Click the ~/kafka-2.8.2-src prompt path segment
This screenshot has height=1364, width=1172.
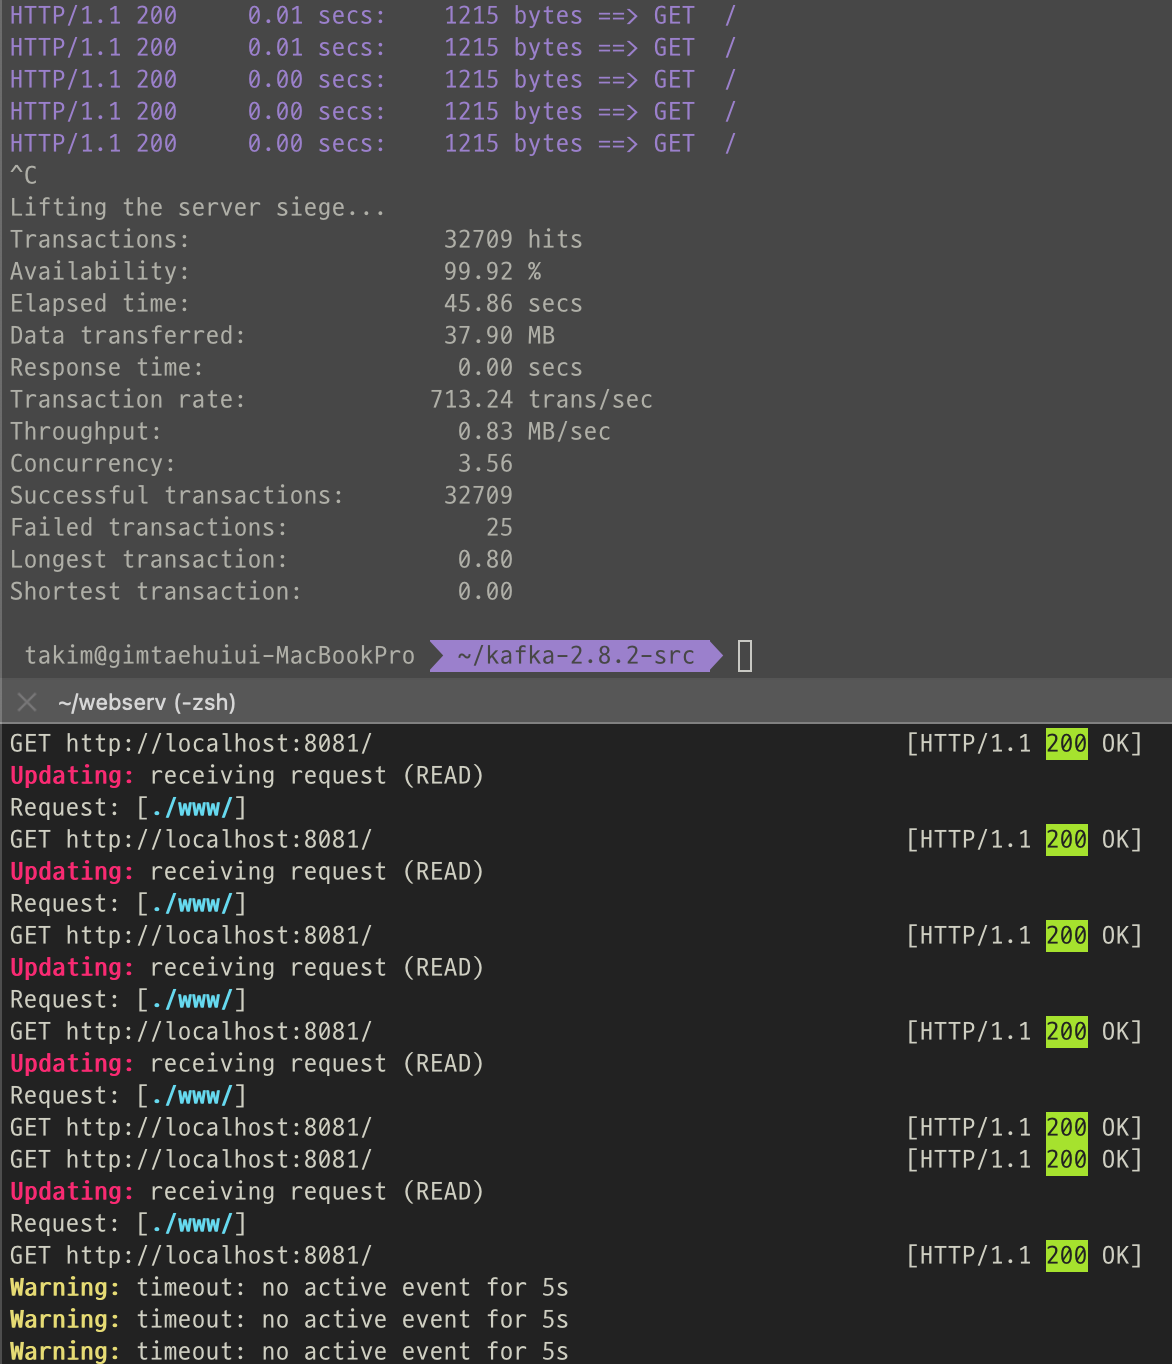pos(575,656)
